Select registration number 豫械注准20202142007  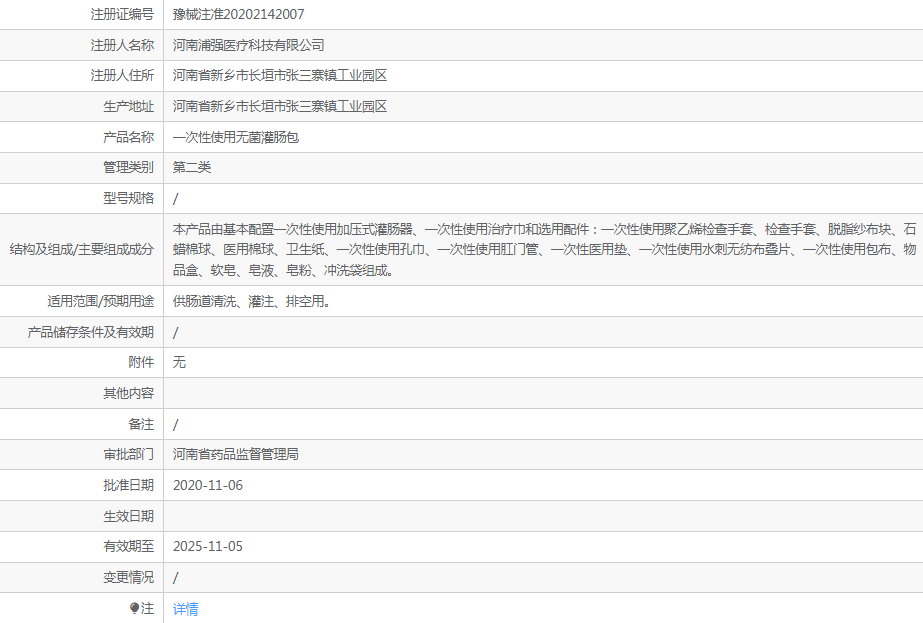pos(238,14)
